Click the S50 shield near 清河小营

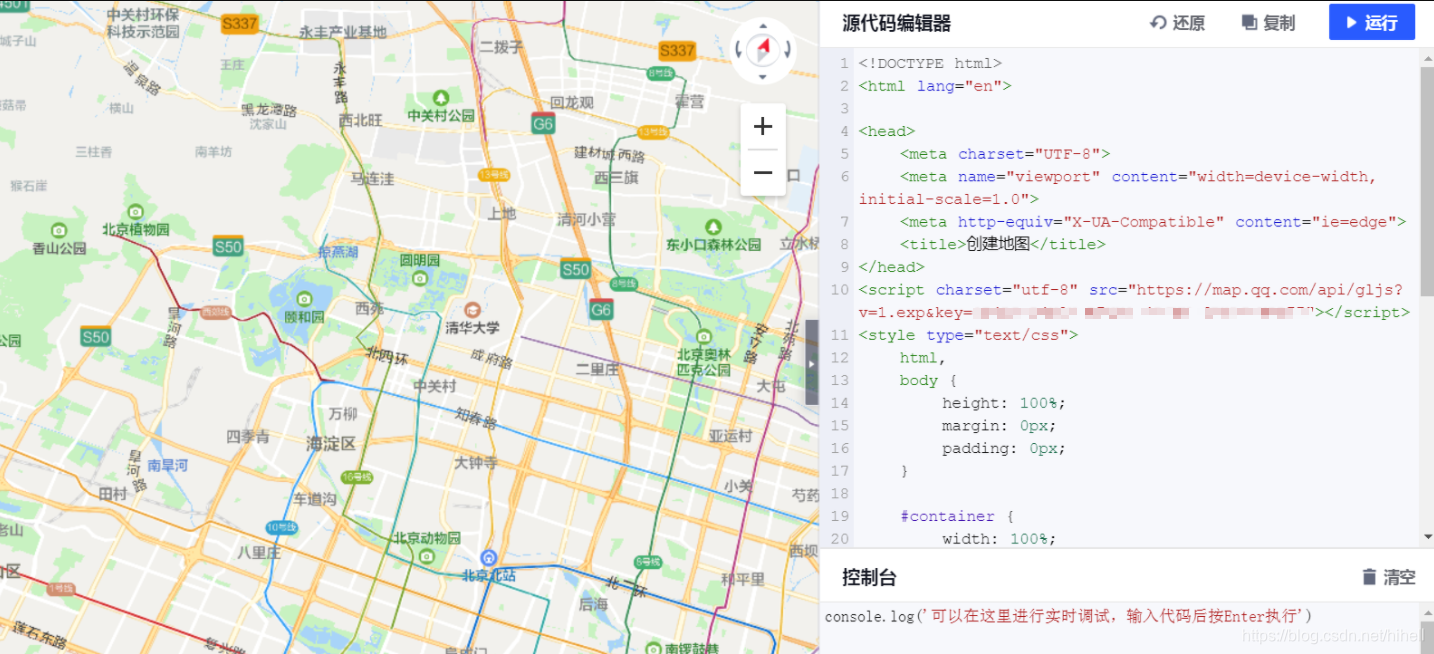pos(575,269)
